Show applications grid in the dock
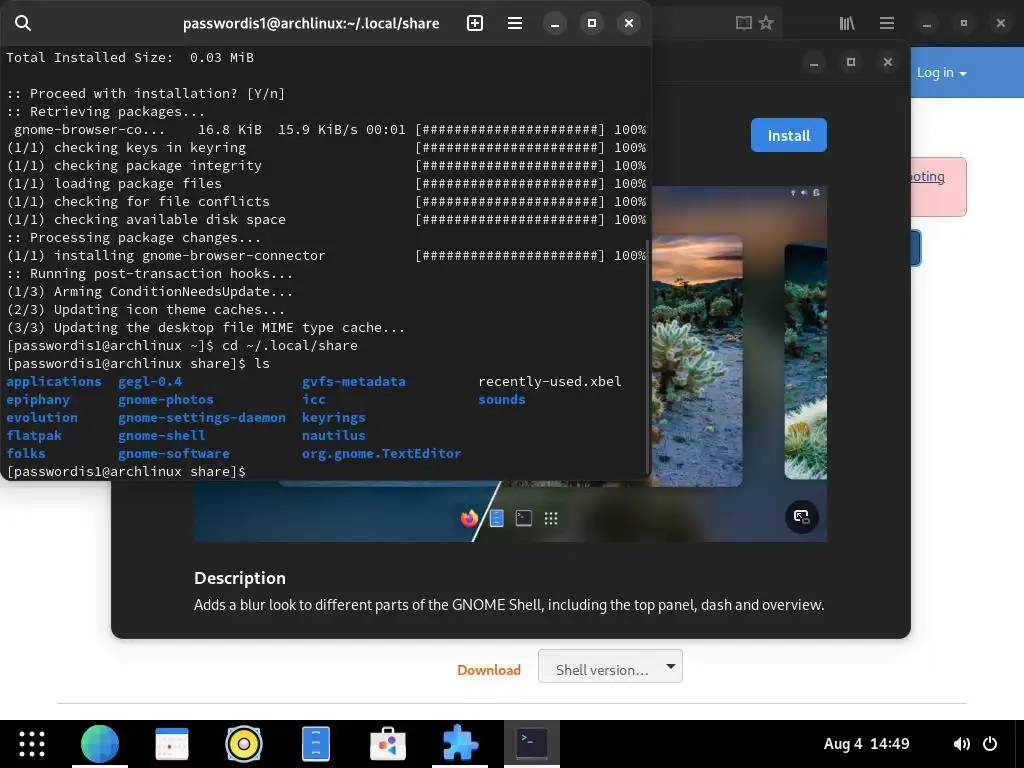 32,743
